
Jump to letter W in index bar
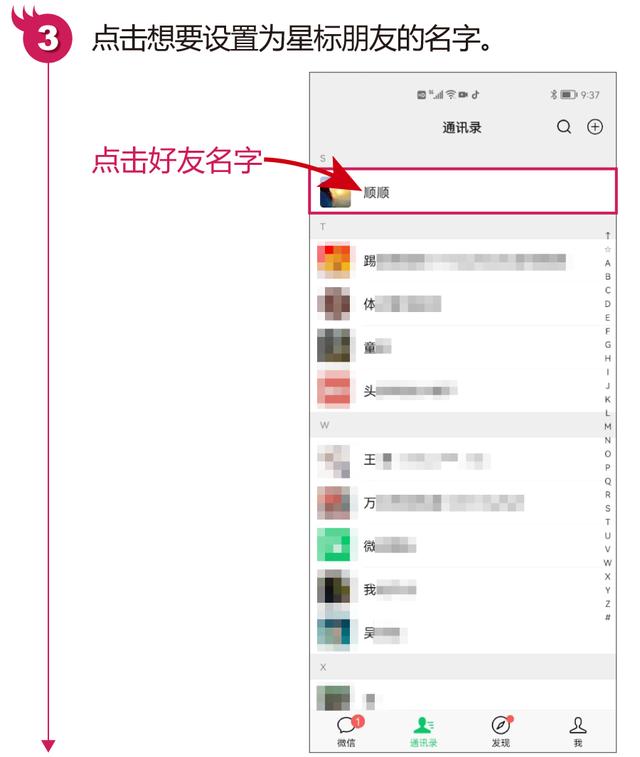coord(608,563)
